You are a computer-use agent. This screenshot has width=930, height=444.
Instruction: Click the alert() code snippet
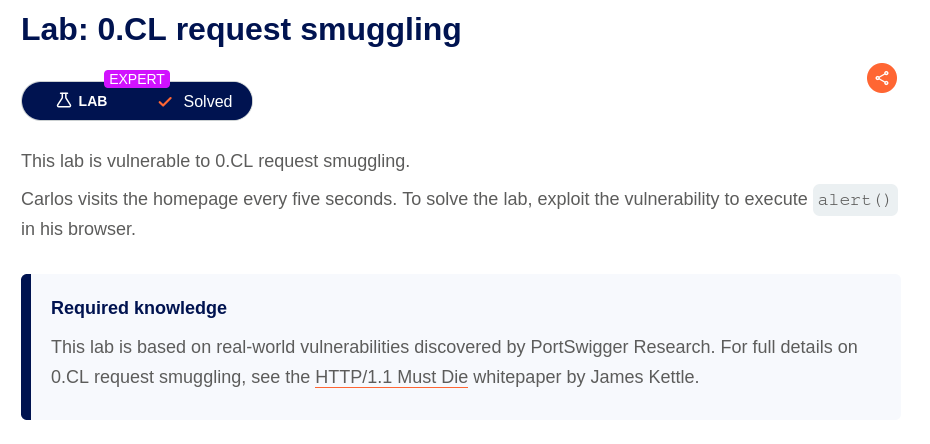click(855, 200)
